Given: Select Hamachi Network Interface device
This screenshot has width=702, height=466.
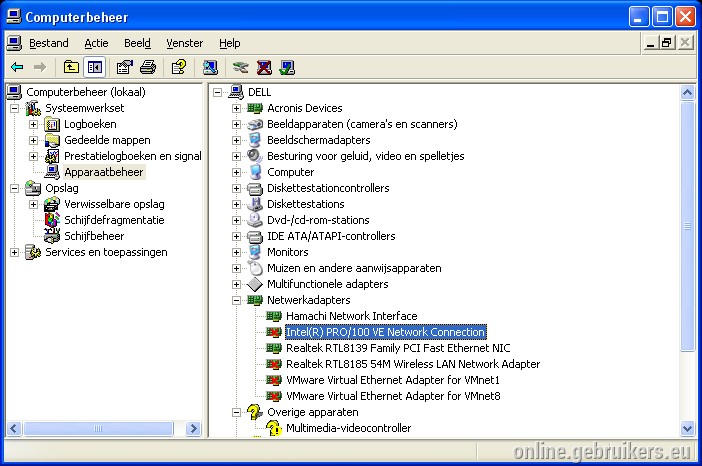Looking at the screenshot, I should point(351,316).
